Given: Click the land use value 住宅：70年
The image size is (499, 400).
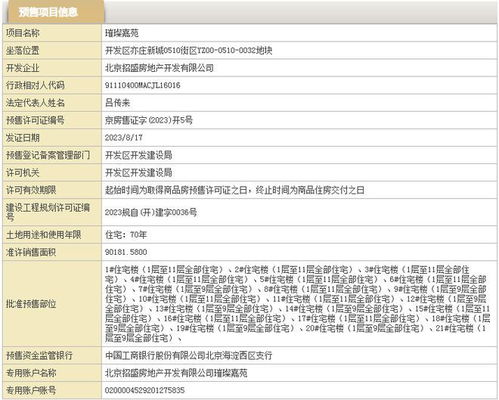Looking at the screenshot, I should (x=126, y=235).
